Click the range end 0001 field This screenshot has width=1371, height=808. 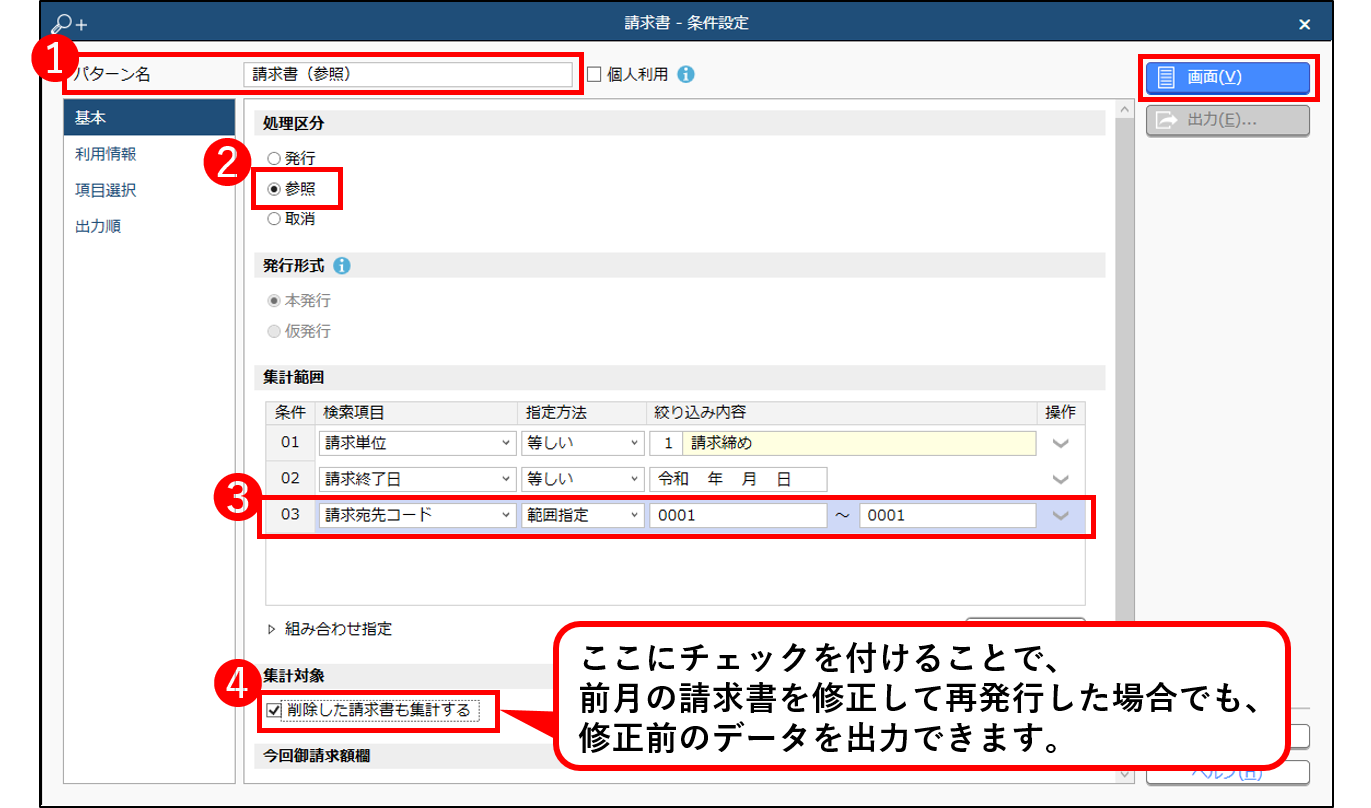948,515
